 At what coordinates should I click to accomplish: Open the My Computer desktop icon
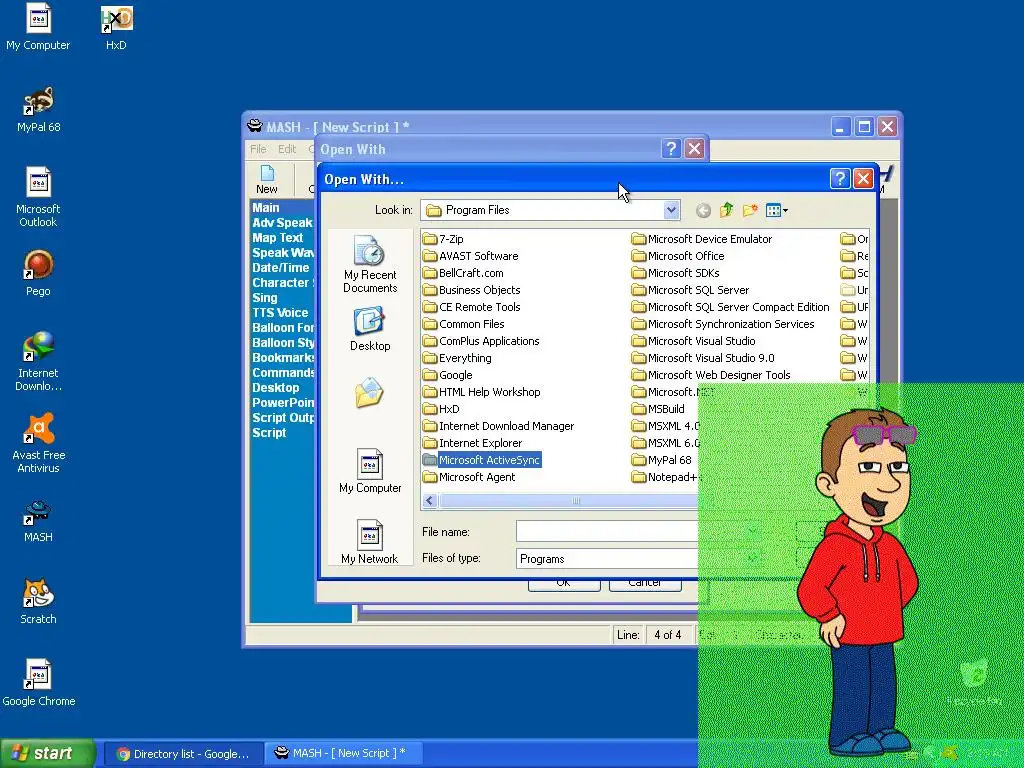(38, 27)
